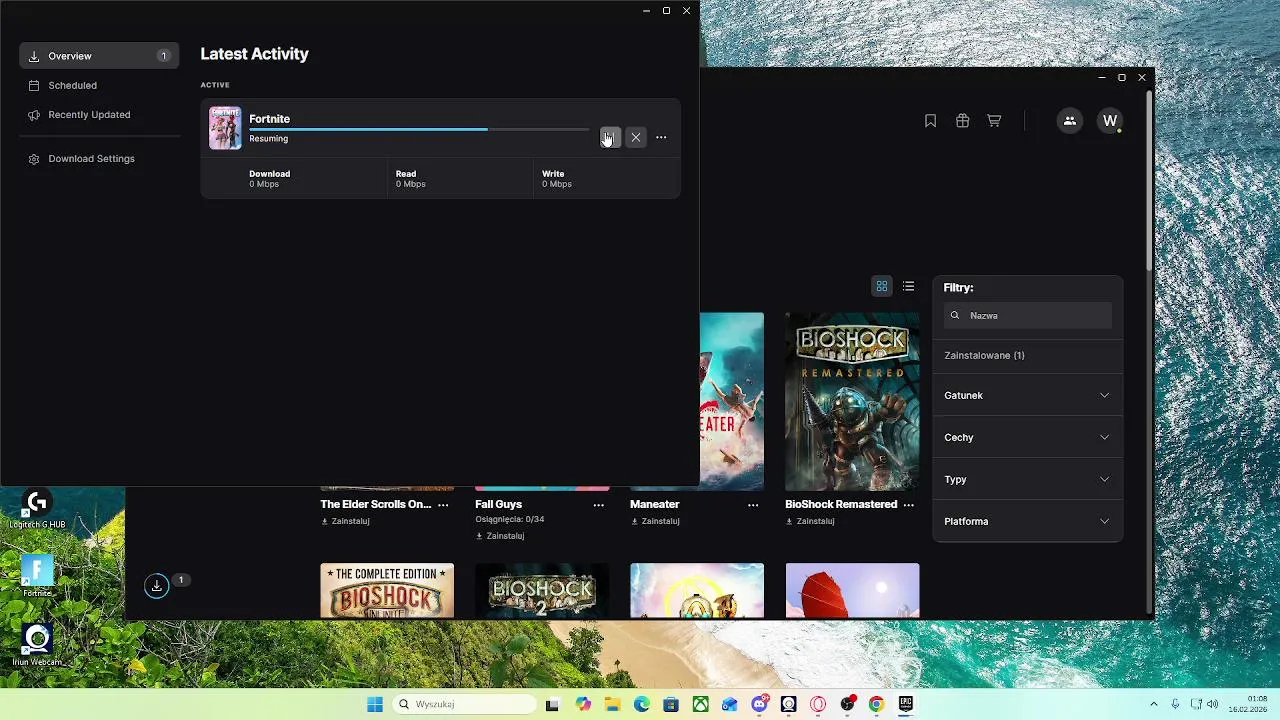This screenshot has height=720, width=1280.
Task: Expand the Platforma filter
Action: pyautogui.click(x=1027, y=521)
